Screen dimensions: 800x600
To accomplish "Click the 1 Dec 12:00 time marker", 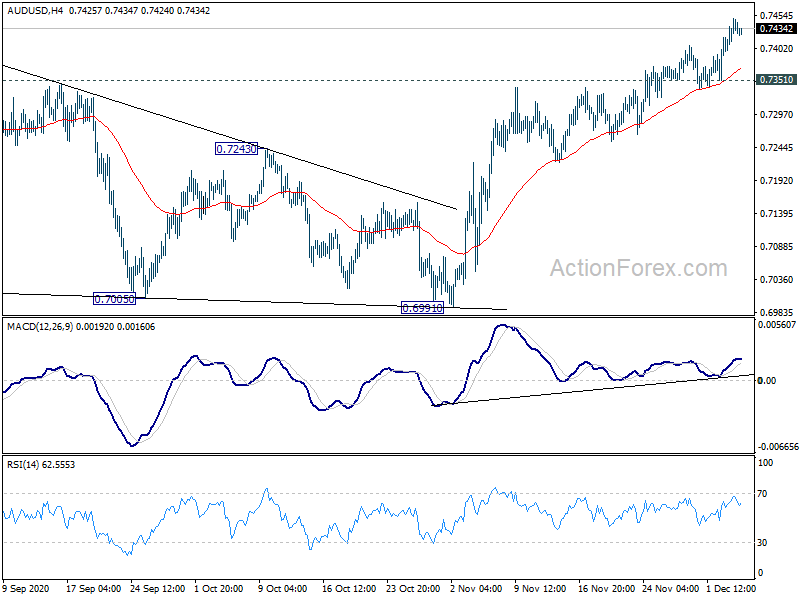I will pyautogui.click(x=731, y=589).
